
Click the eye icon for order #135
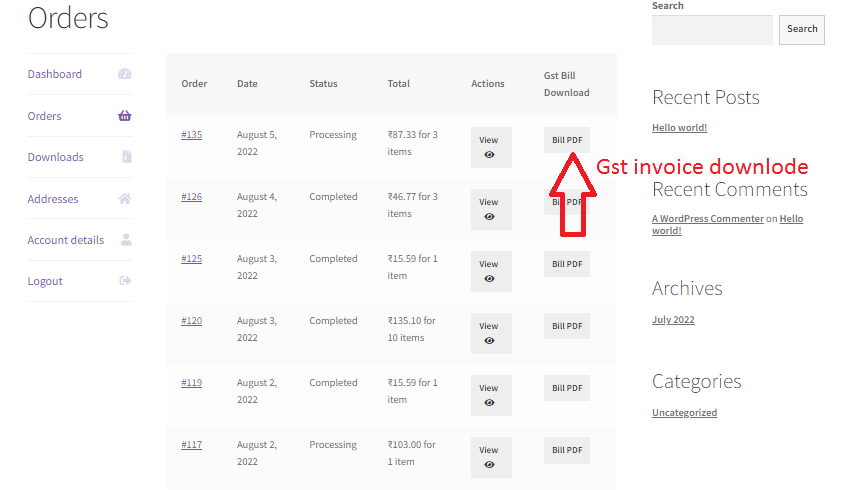click(x=489, y=155)
